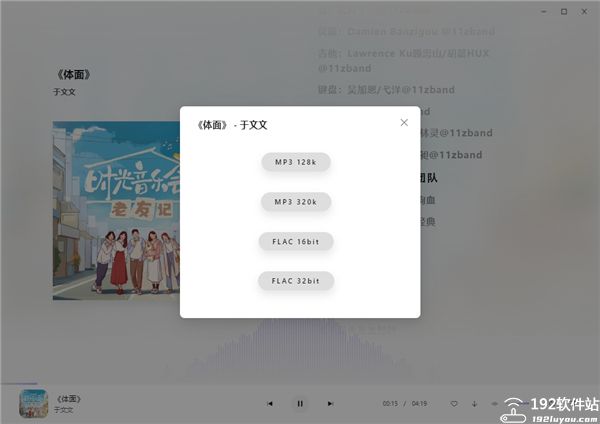This screenshot has width=600, height=424.
Task: Click the 00:15 / 04:19 playback time display
Action: tap(405, 403)
